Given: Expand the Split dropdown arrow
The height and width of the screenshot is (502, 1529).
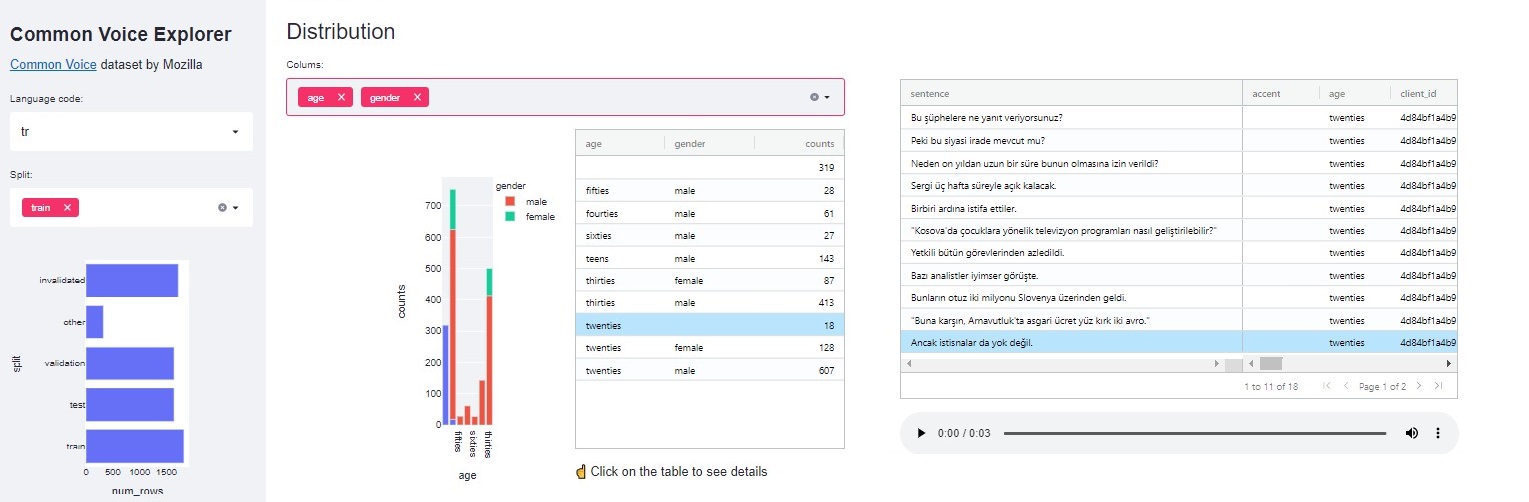Looking at the screenshot, I should (236, 207).
